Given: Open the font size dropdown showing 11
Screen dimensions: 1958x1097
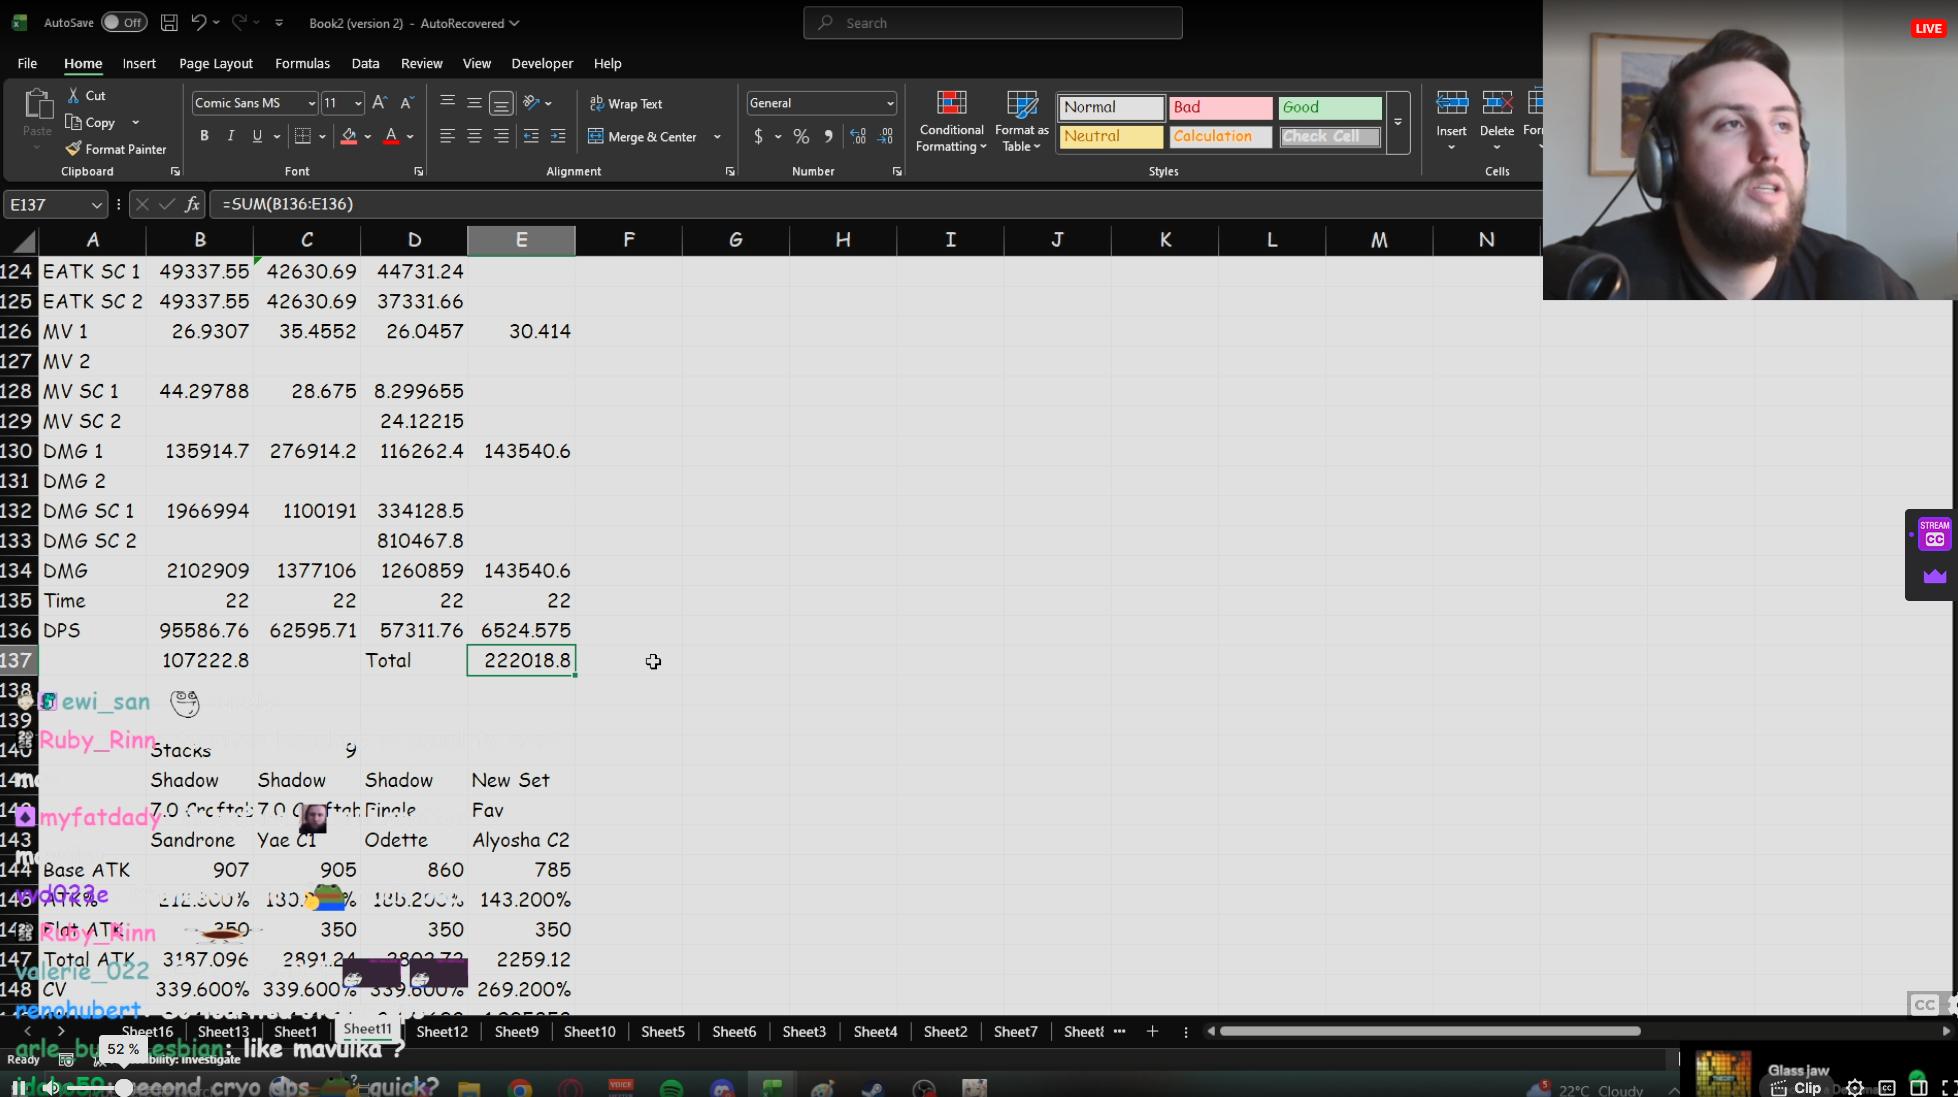Looking at the screenshot, I should click(357, 103).
